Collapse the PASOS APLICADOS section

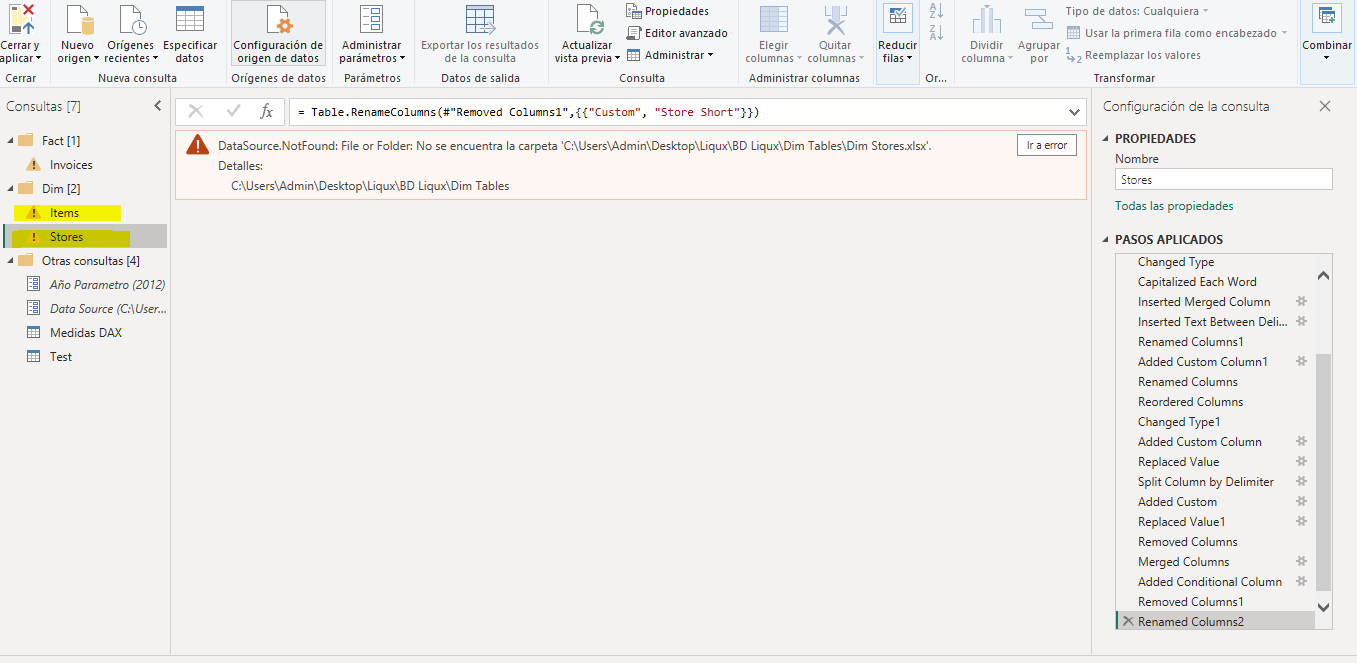tap(1107, 240)
